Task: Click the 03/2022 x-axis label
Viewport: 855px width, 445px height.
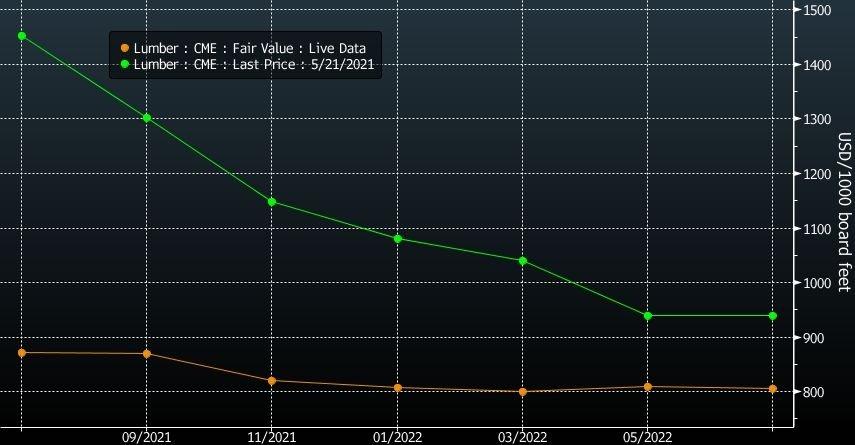Action: 522,437
